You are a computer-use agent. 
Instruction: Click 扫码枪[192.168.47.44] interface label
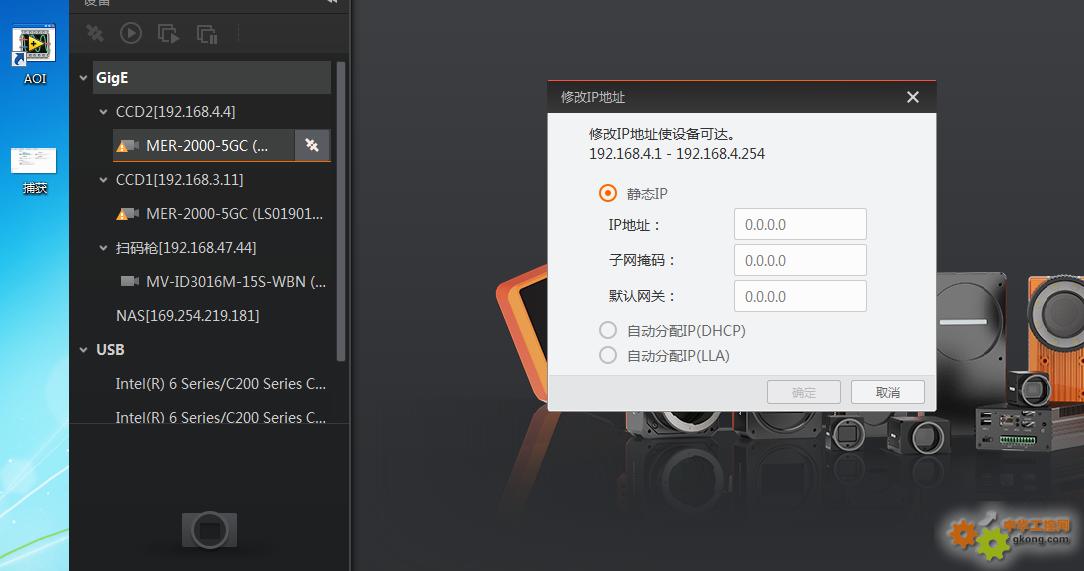click(186, 247)
